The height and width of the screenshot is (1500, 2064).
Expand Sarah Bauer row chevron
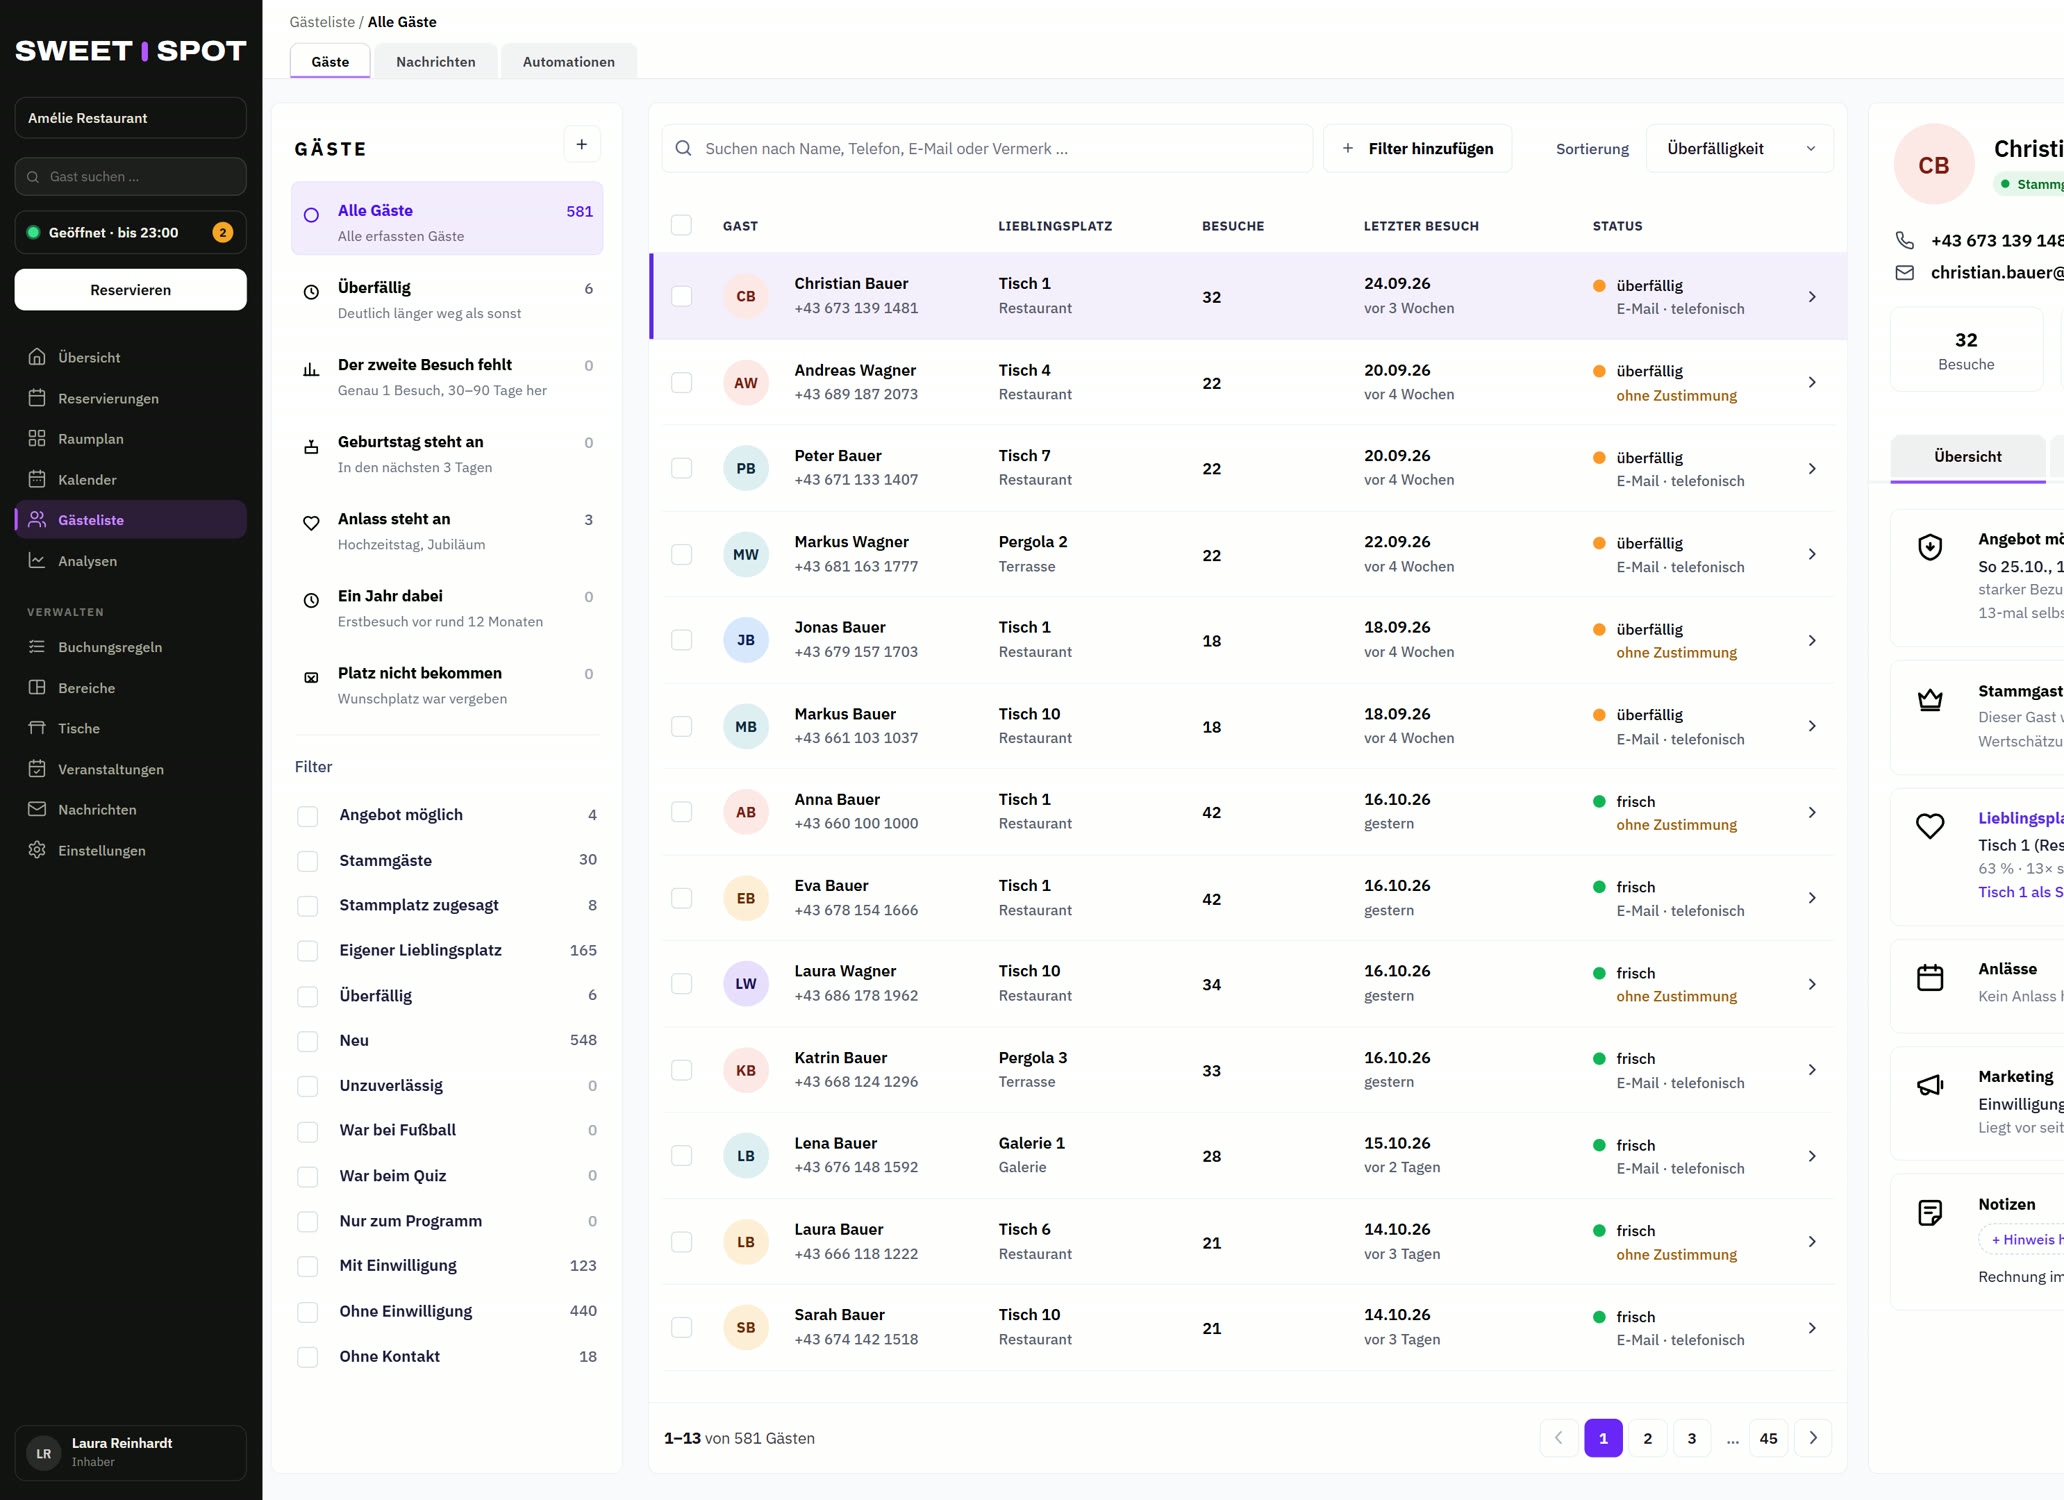[x=1812, y=1328]
